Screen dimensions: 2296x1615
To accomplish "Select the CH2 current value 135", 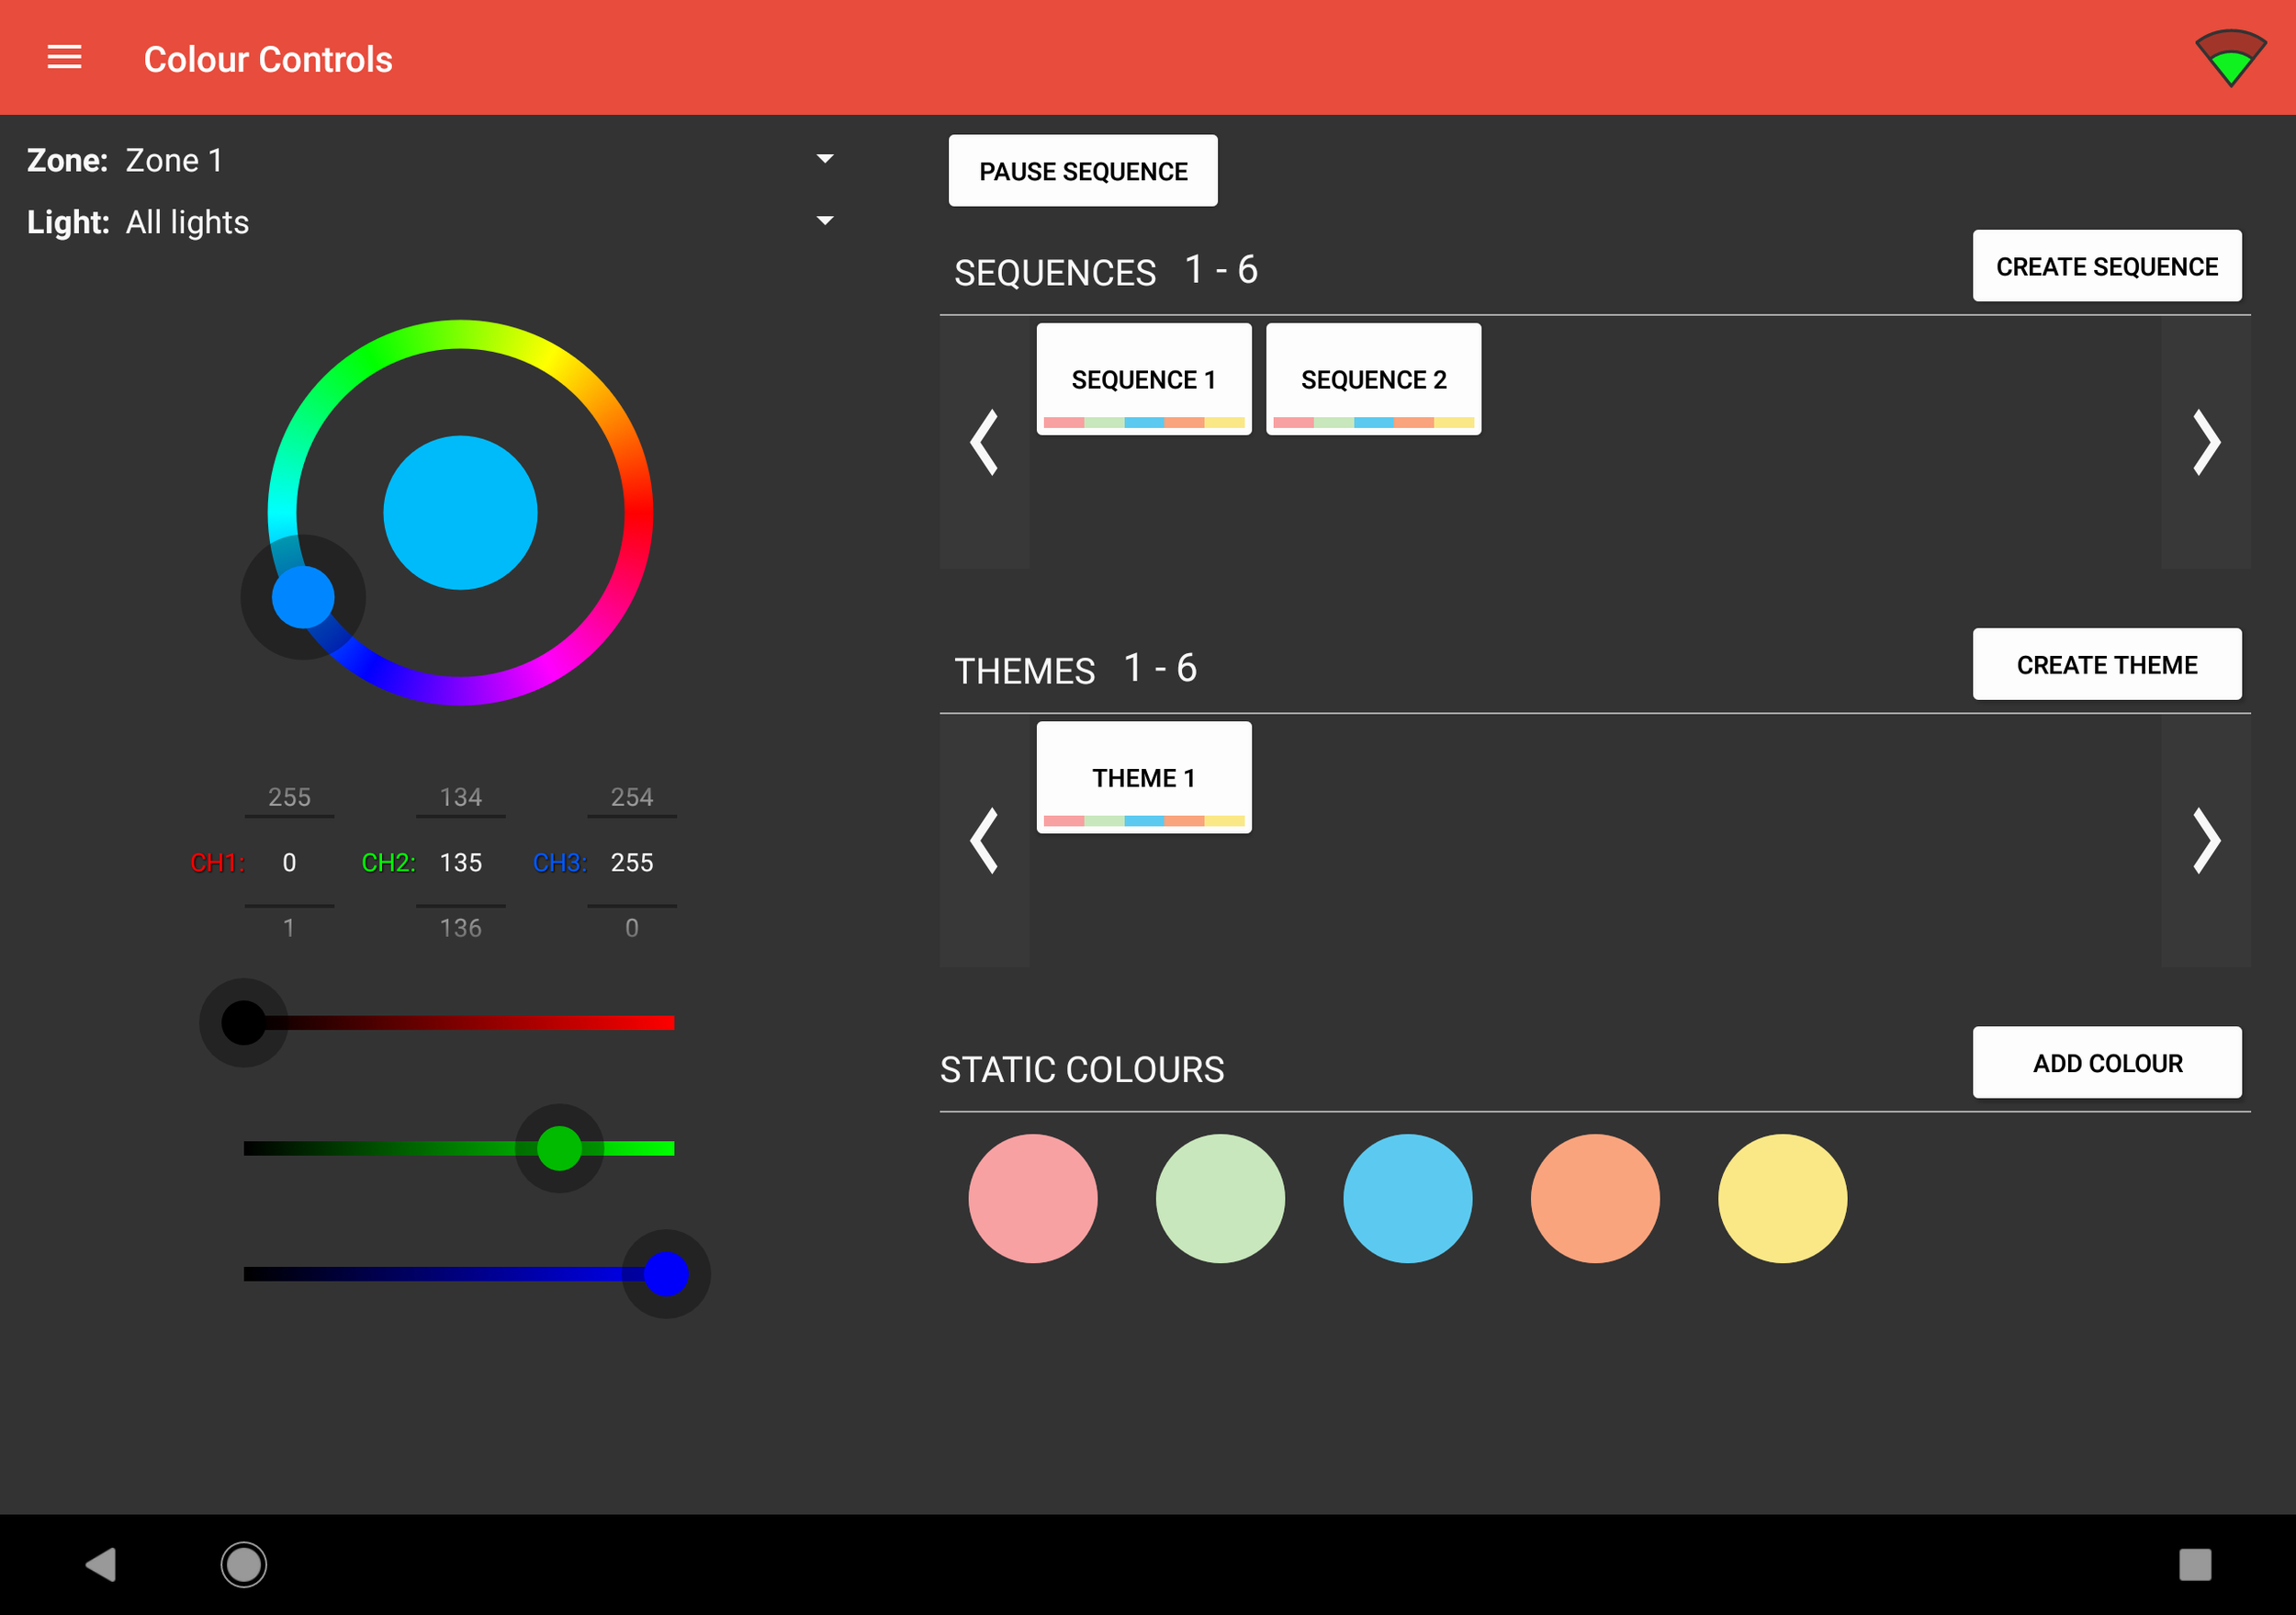I will [461, 862].
